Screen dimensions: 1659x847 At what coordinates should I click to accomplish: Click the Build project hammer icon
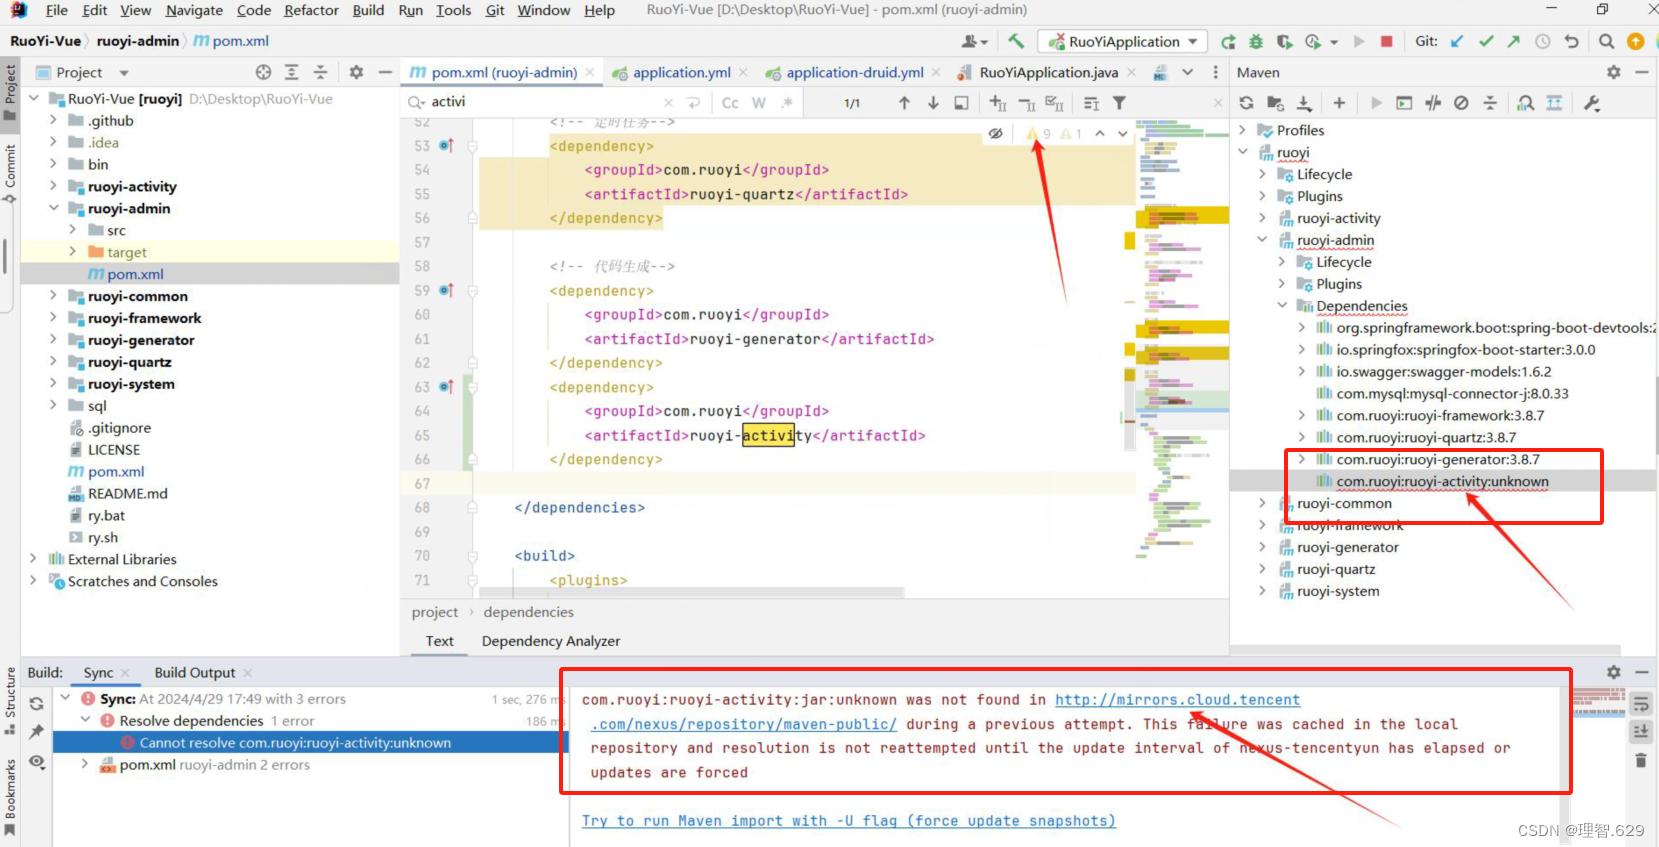(x=1016, y=41)
